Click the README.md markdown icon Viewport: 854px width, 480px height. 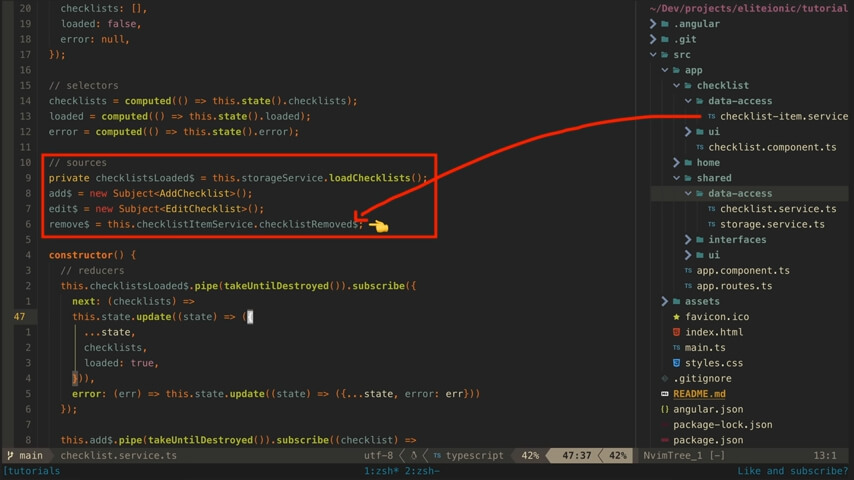pos(664,394)
